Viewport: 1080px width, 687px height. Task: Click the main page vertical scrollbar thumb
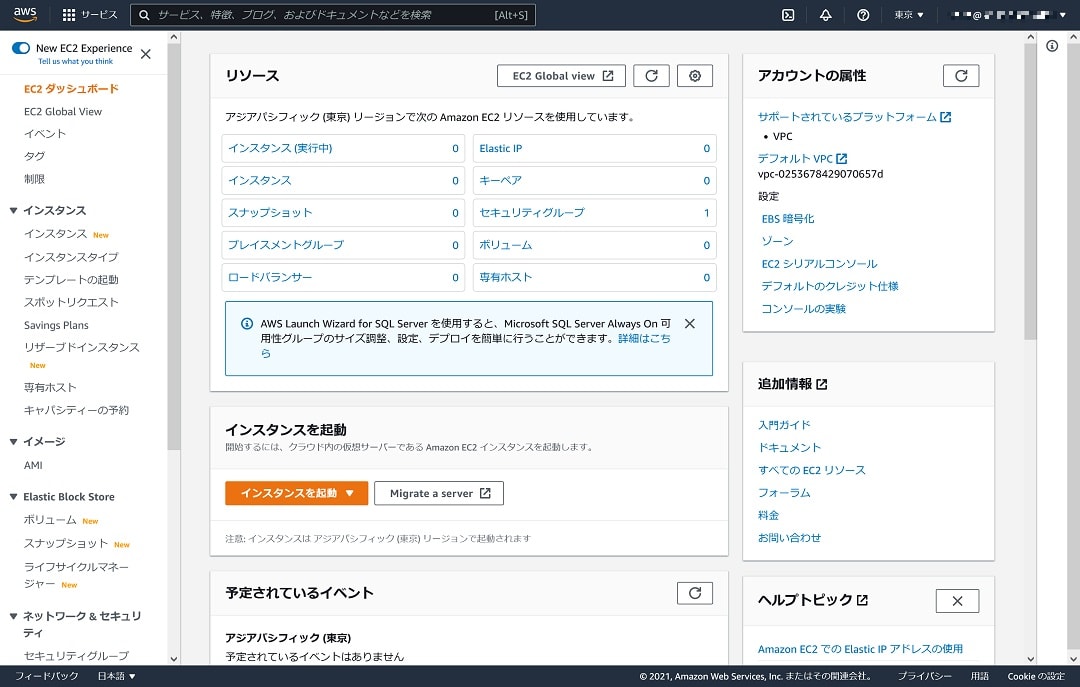pos(1030,192)
